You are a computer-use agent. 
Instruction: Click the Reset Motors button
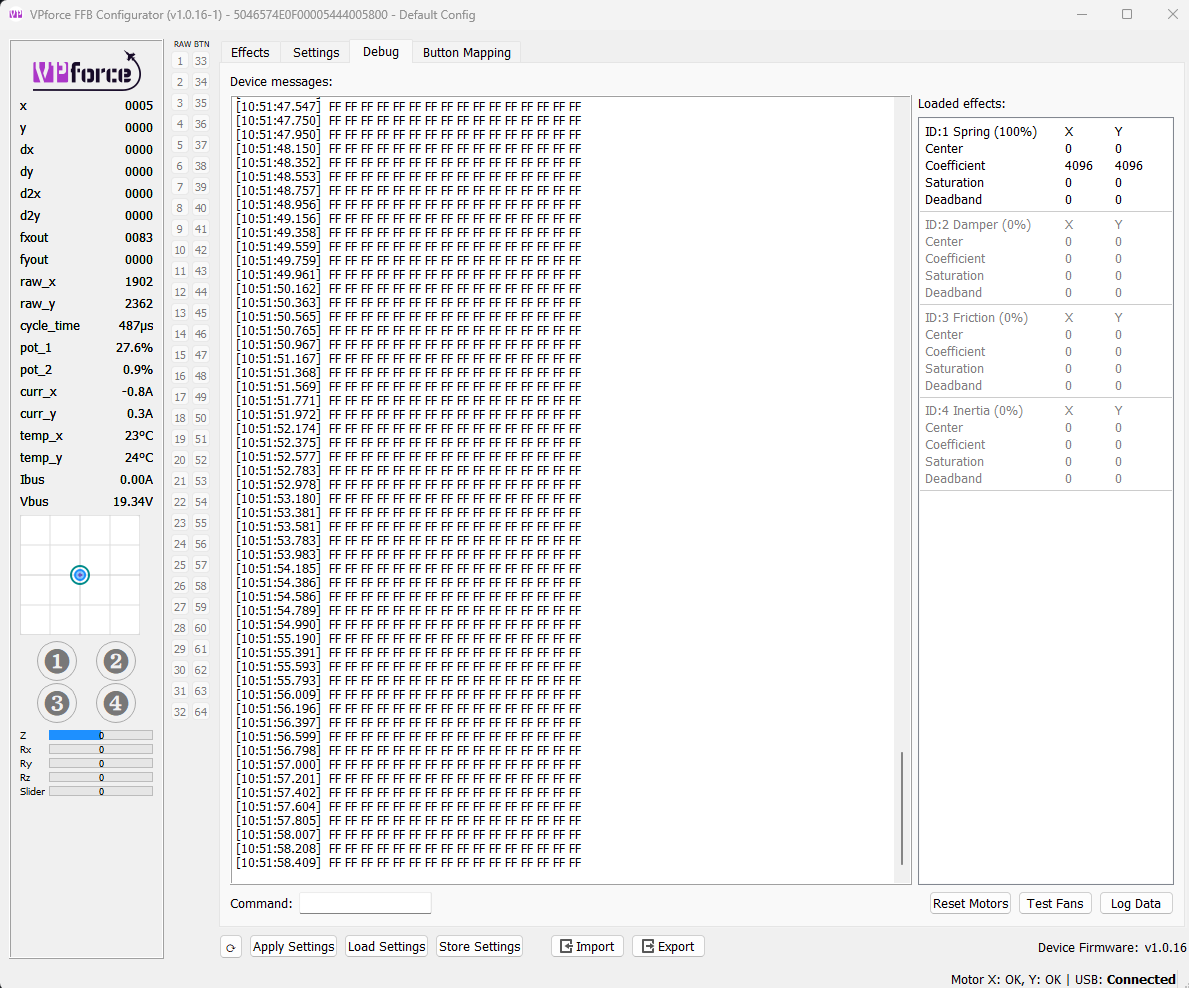(970, 903)
